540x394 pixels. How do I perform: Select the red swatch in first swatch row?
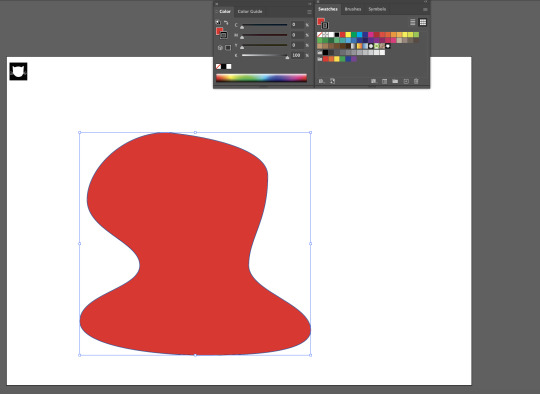point(342,34)
